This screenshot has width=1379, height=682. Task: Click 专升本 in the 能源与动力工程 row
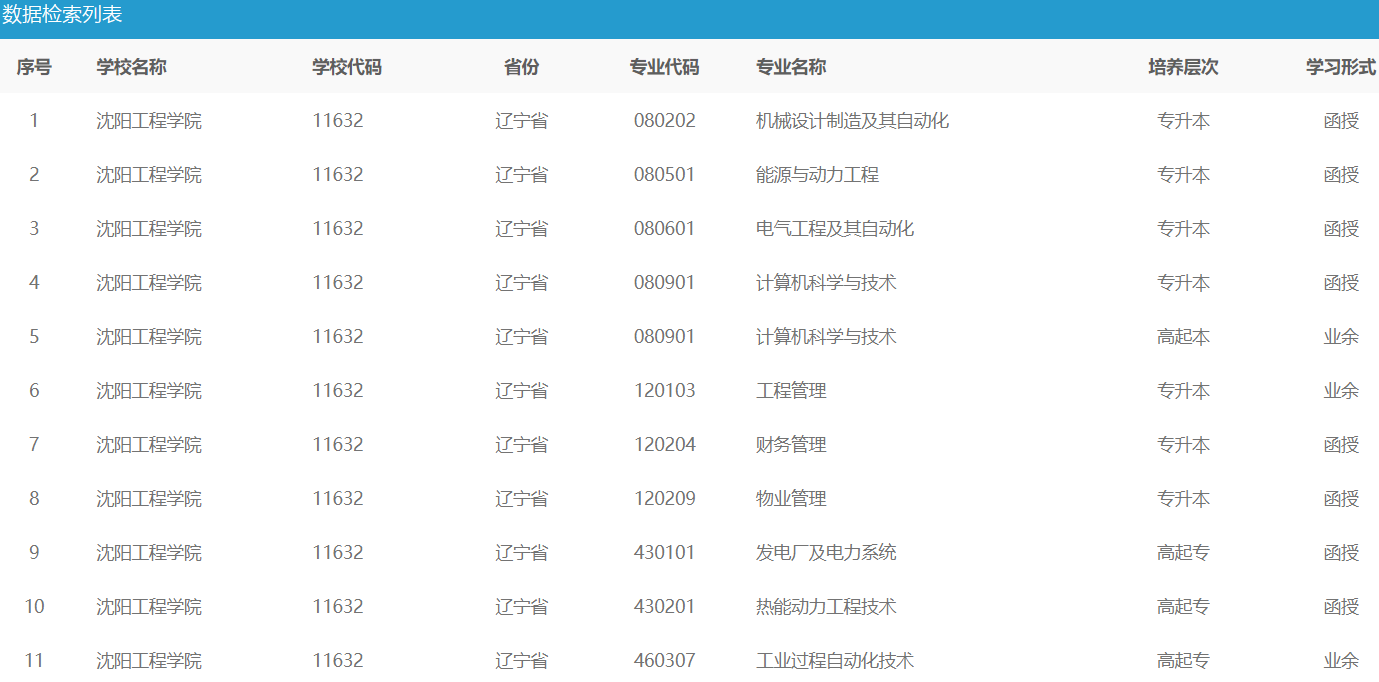click(x=1184, y=175)
